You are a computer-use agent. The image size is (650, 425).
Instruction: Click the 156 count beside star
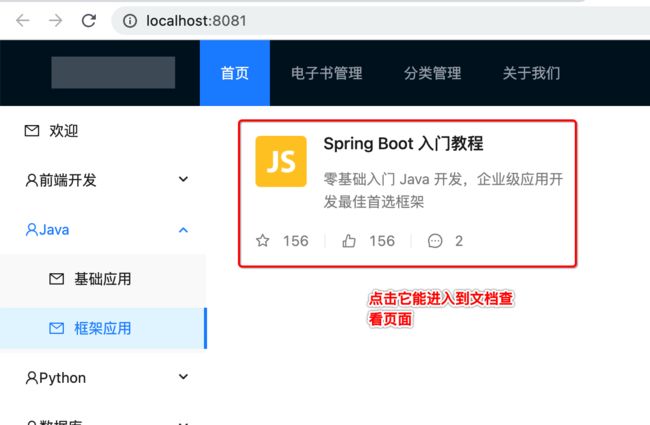(296, 241)
